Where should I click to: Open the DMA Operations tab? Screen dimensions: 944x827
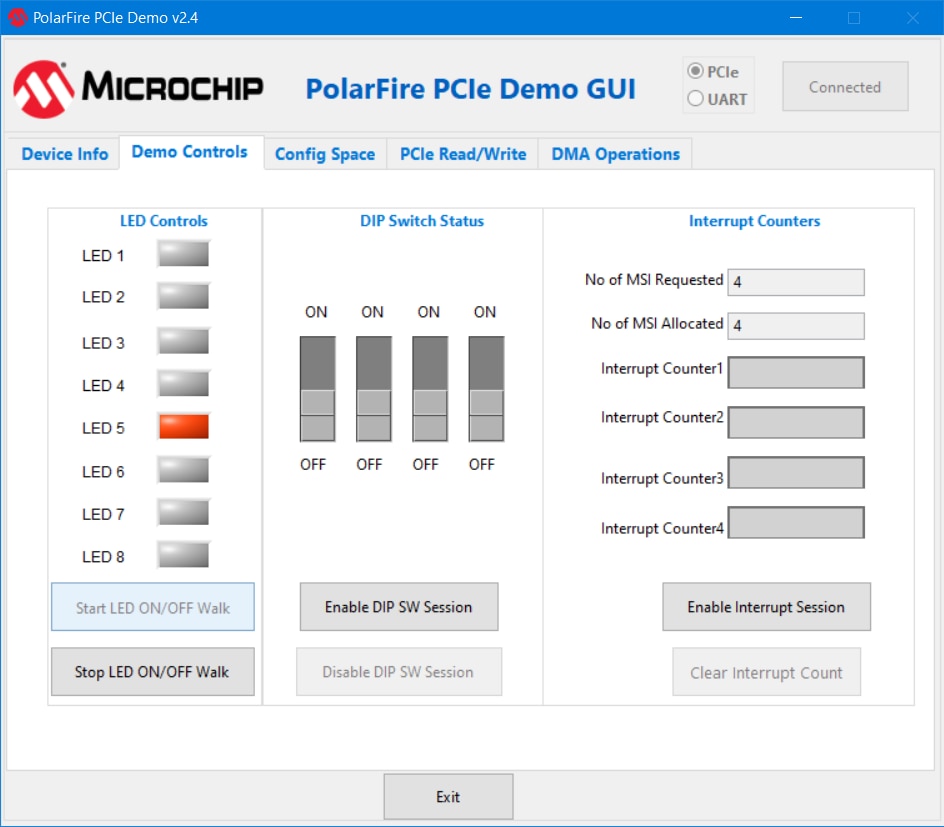(615, 154)
